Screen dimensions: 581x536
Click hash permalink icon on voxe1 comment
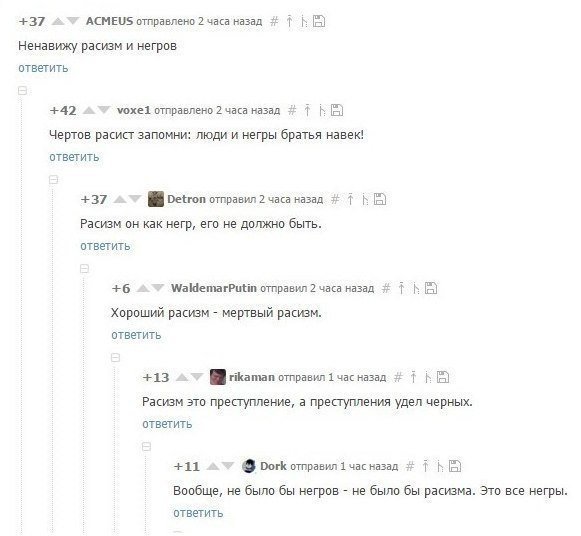tap(292, 110)
